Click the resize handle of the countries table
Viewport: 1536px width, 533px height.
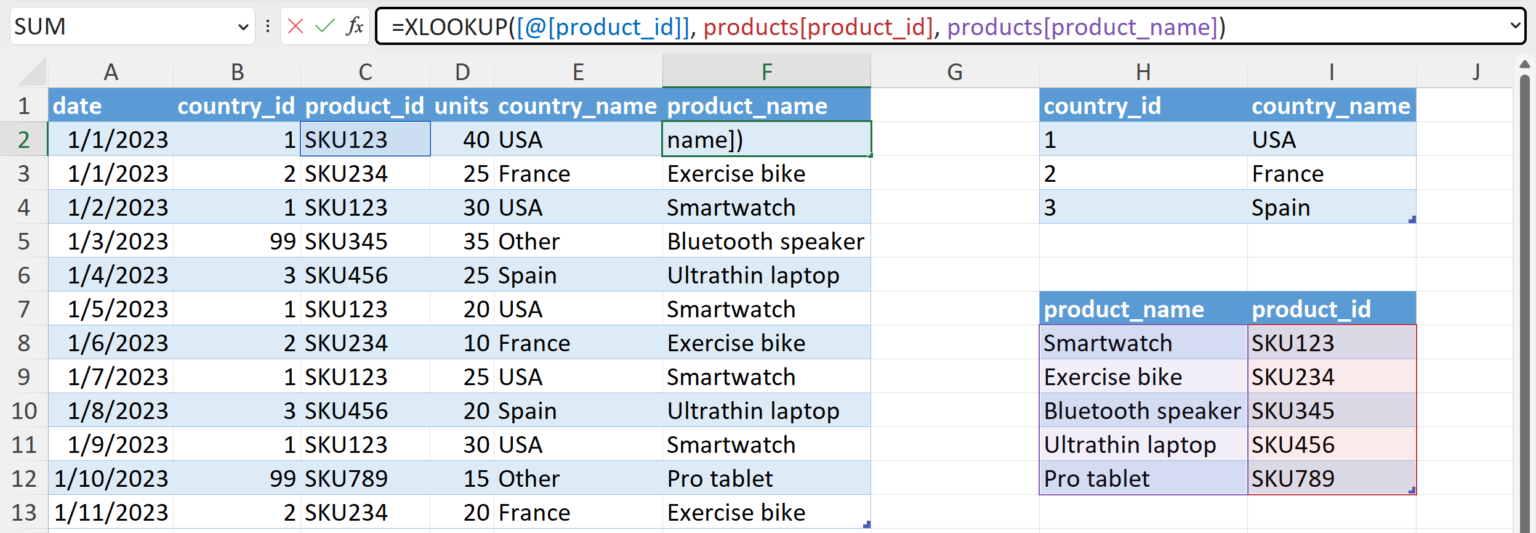(1412, 219)
